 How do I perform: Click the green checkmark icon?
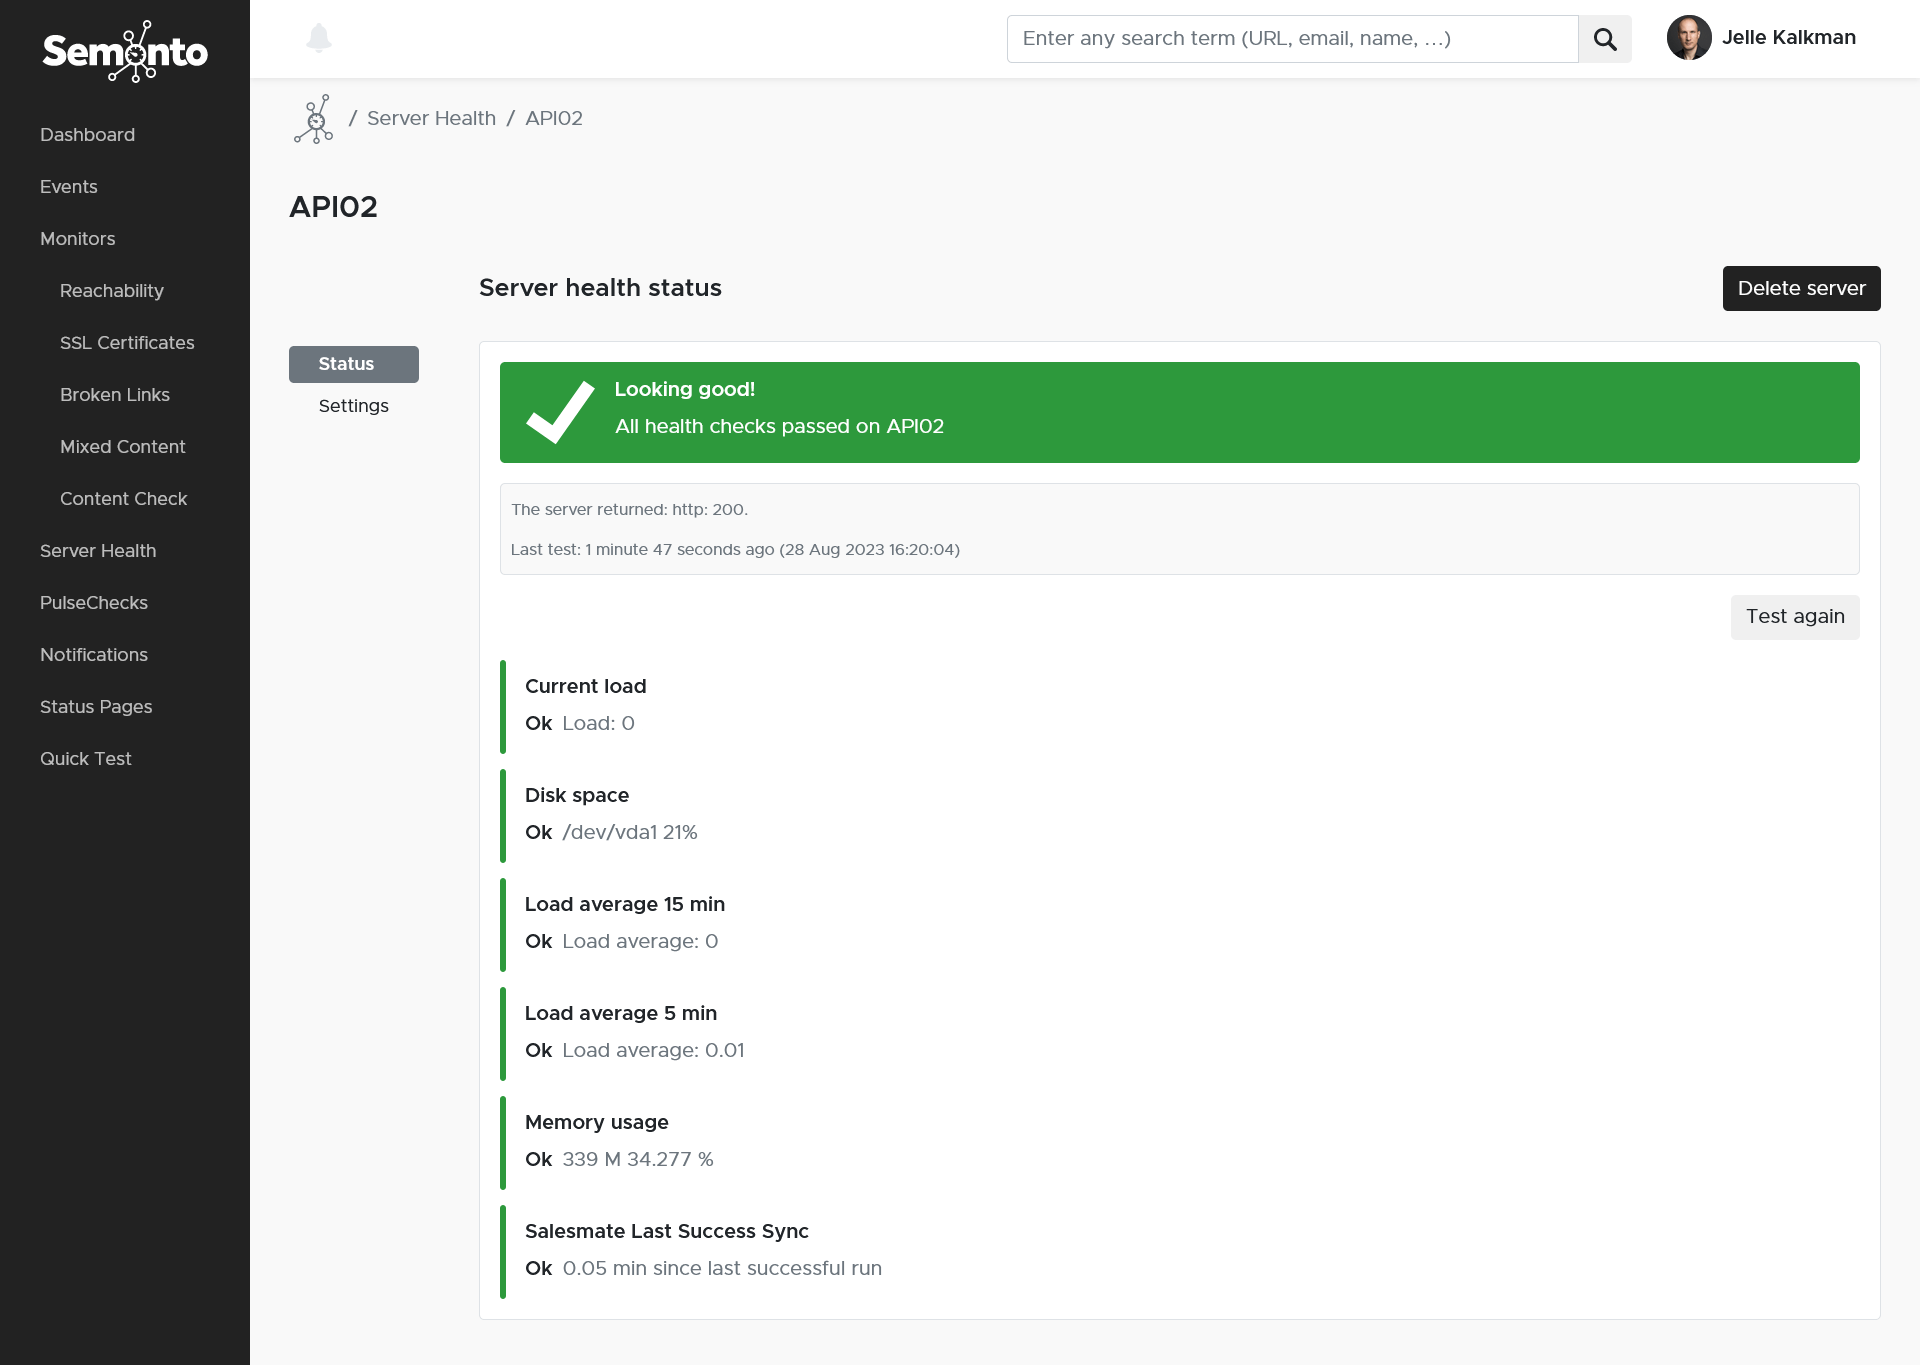coord(560,411)
